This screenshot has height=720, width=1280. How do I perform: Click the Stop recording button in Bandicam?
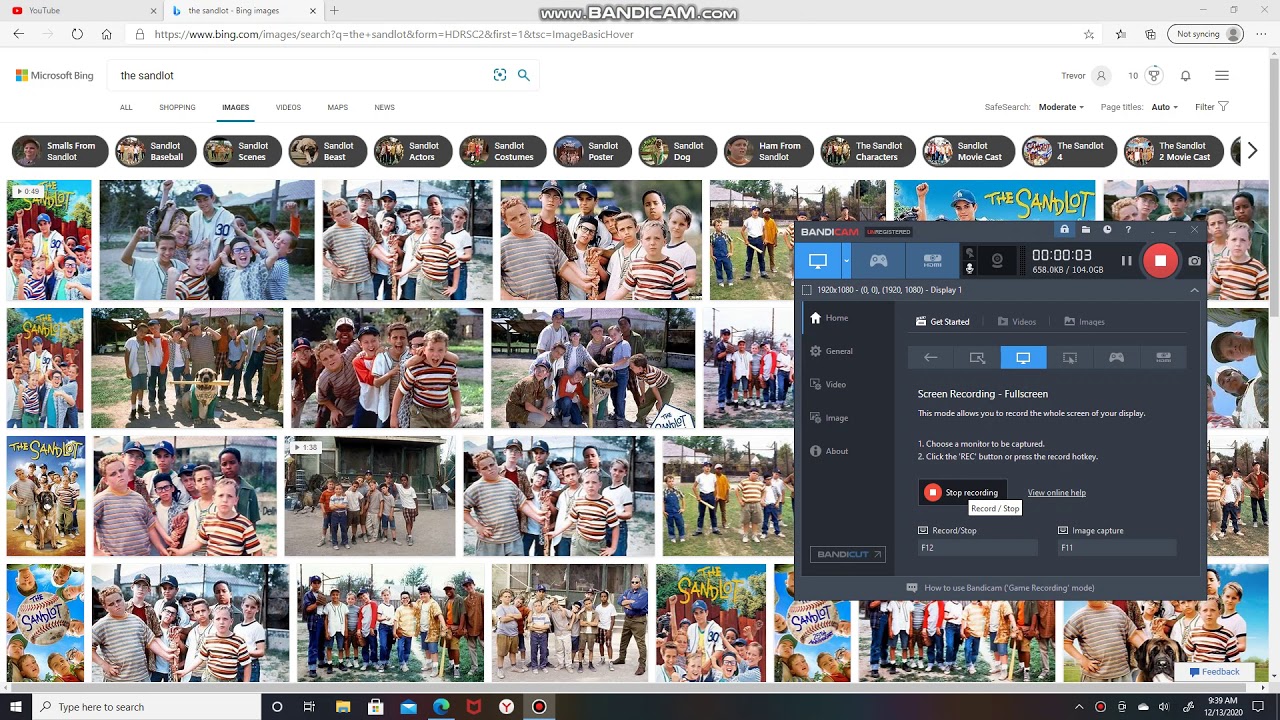click(962, 492)
